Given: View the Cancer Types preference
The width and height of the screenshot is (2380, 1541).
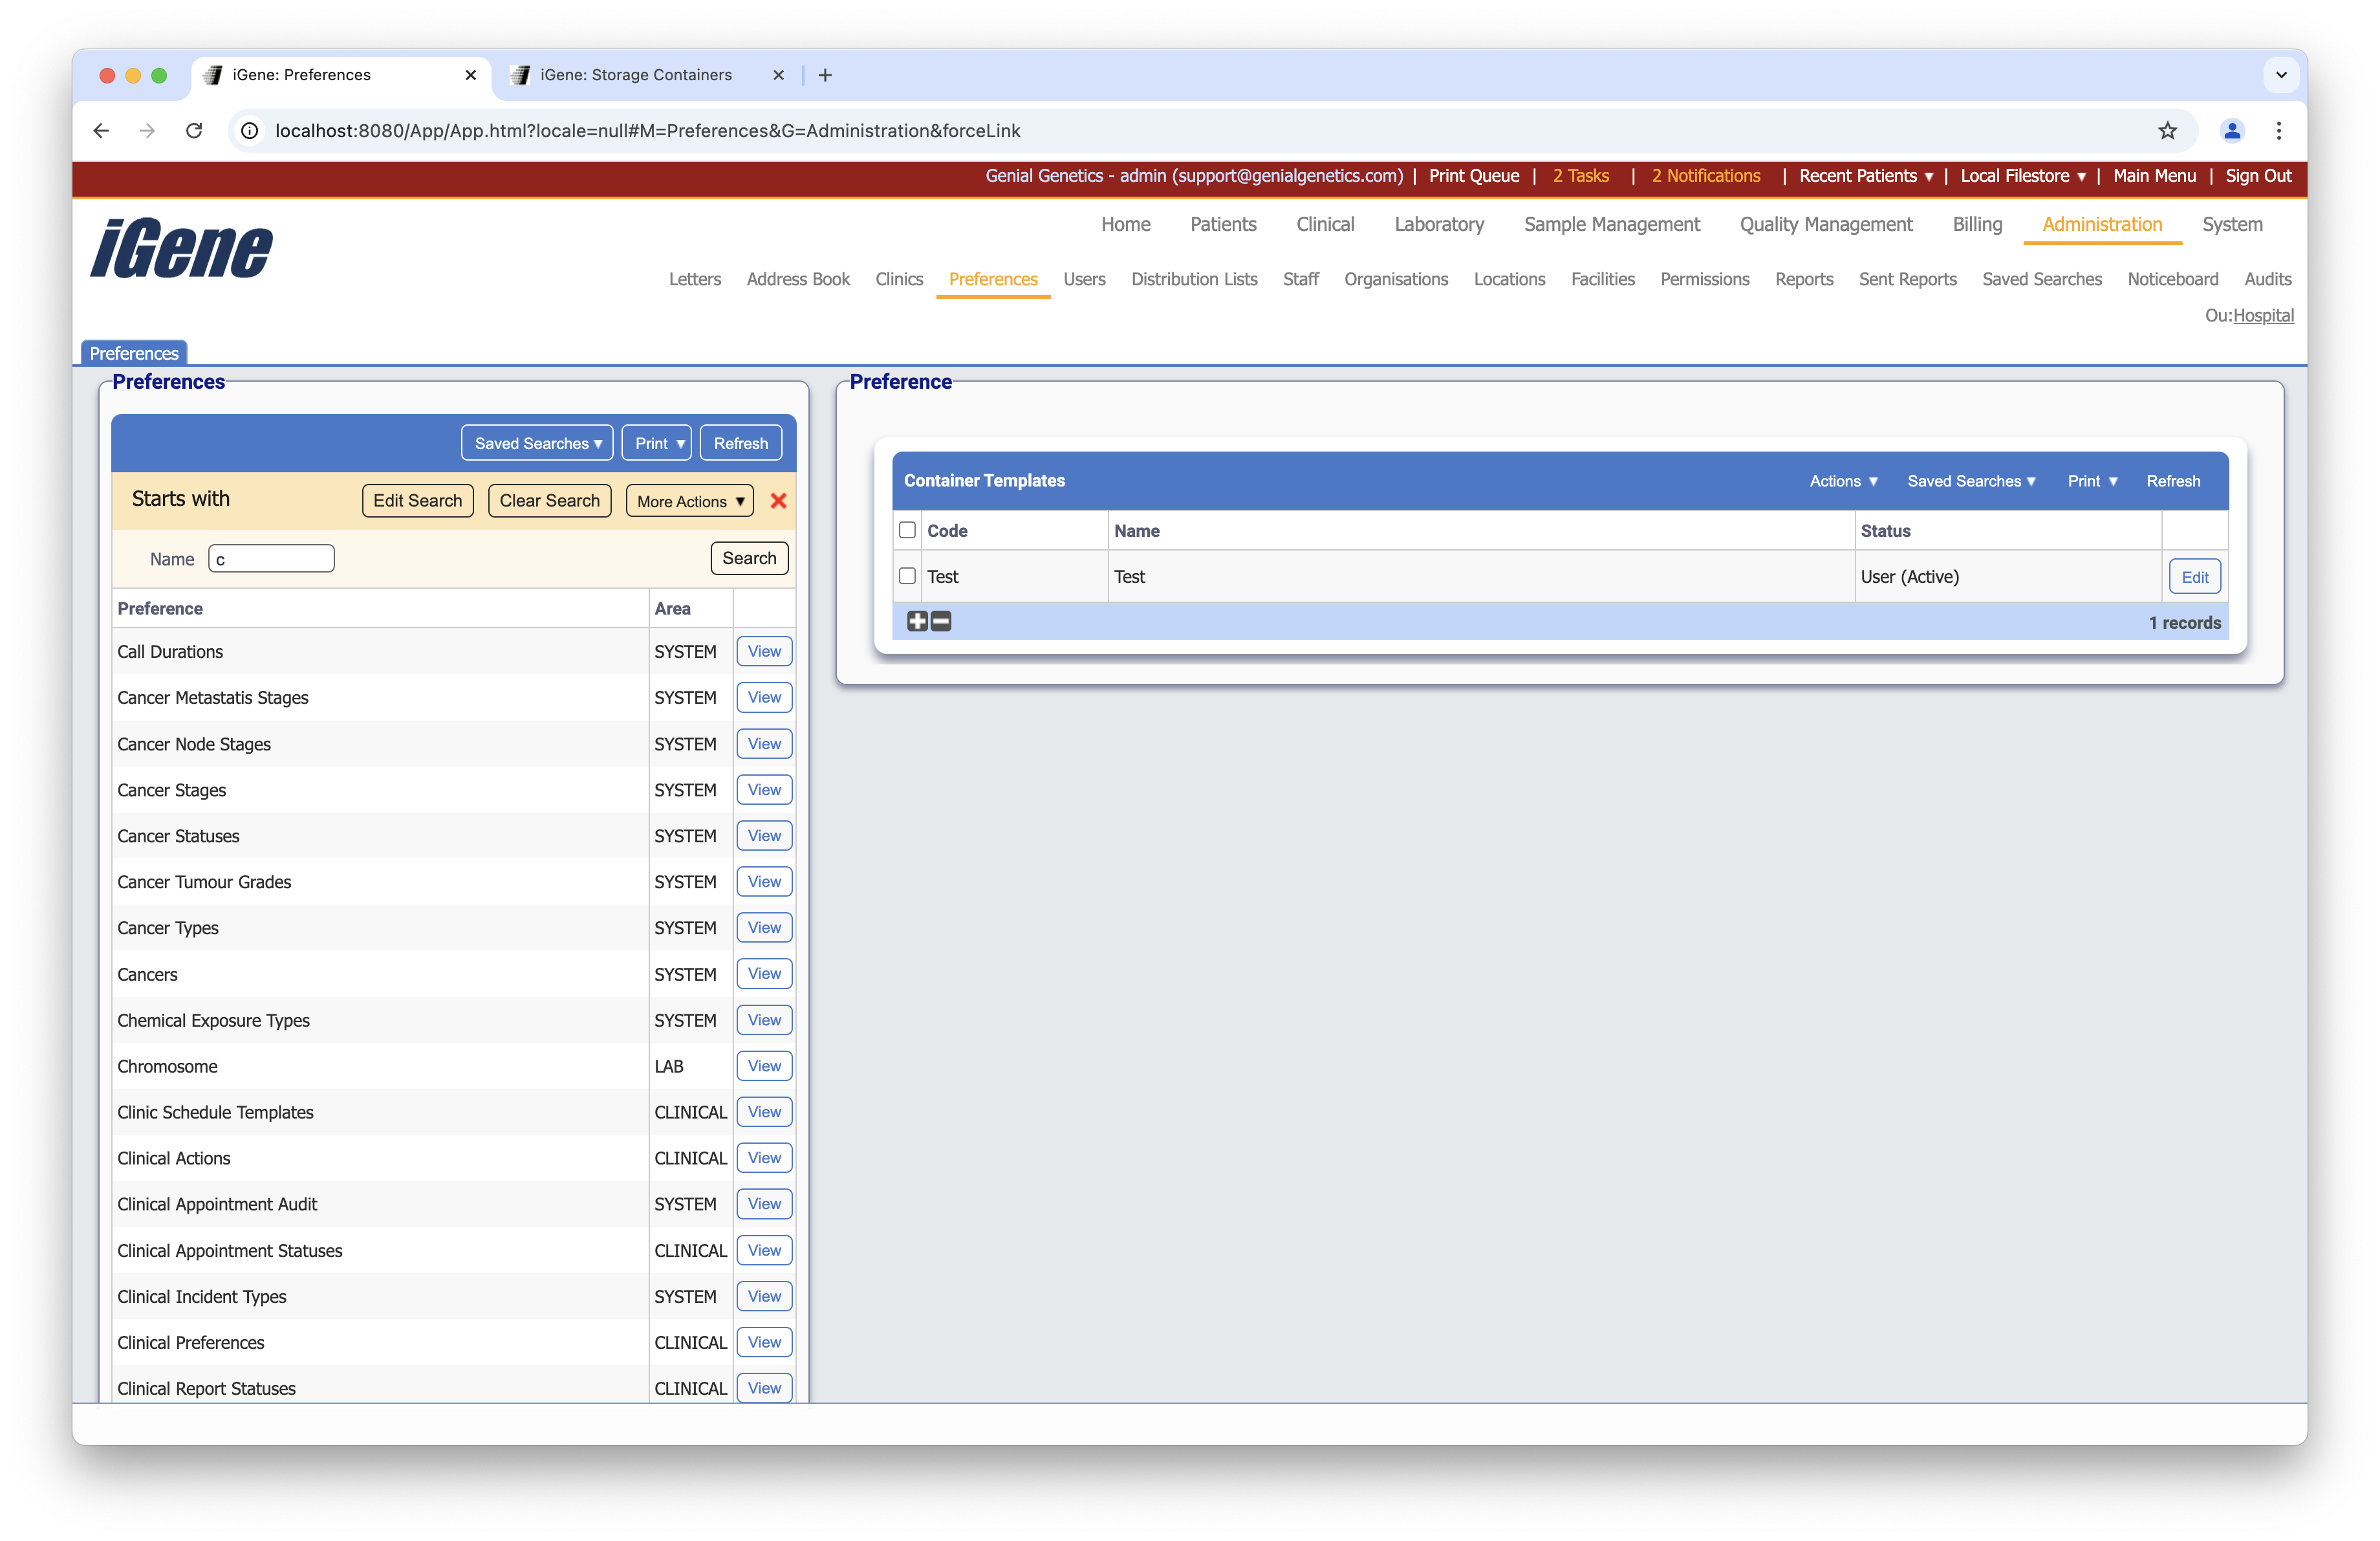Looking at the screenshot, I should [x=763, y=928].
